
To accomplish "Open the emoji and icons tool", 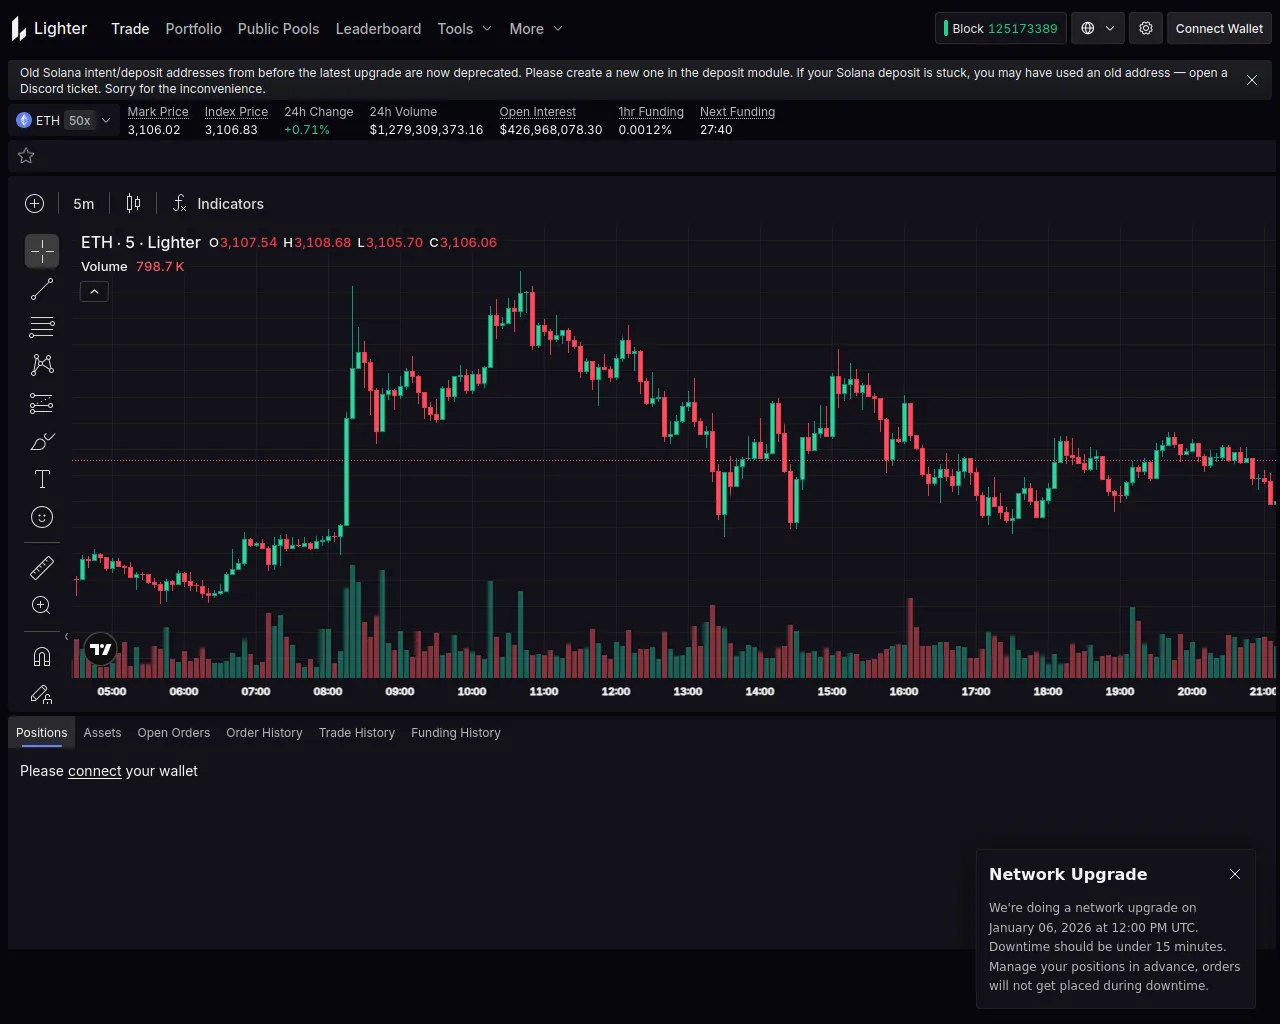I will coord(42,517).
